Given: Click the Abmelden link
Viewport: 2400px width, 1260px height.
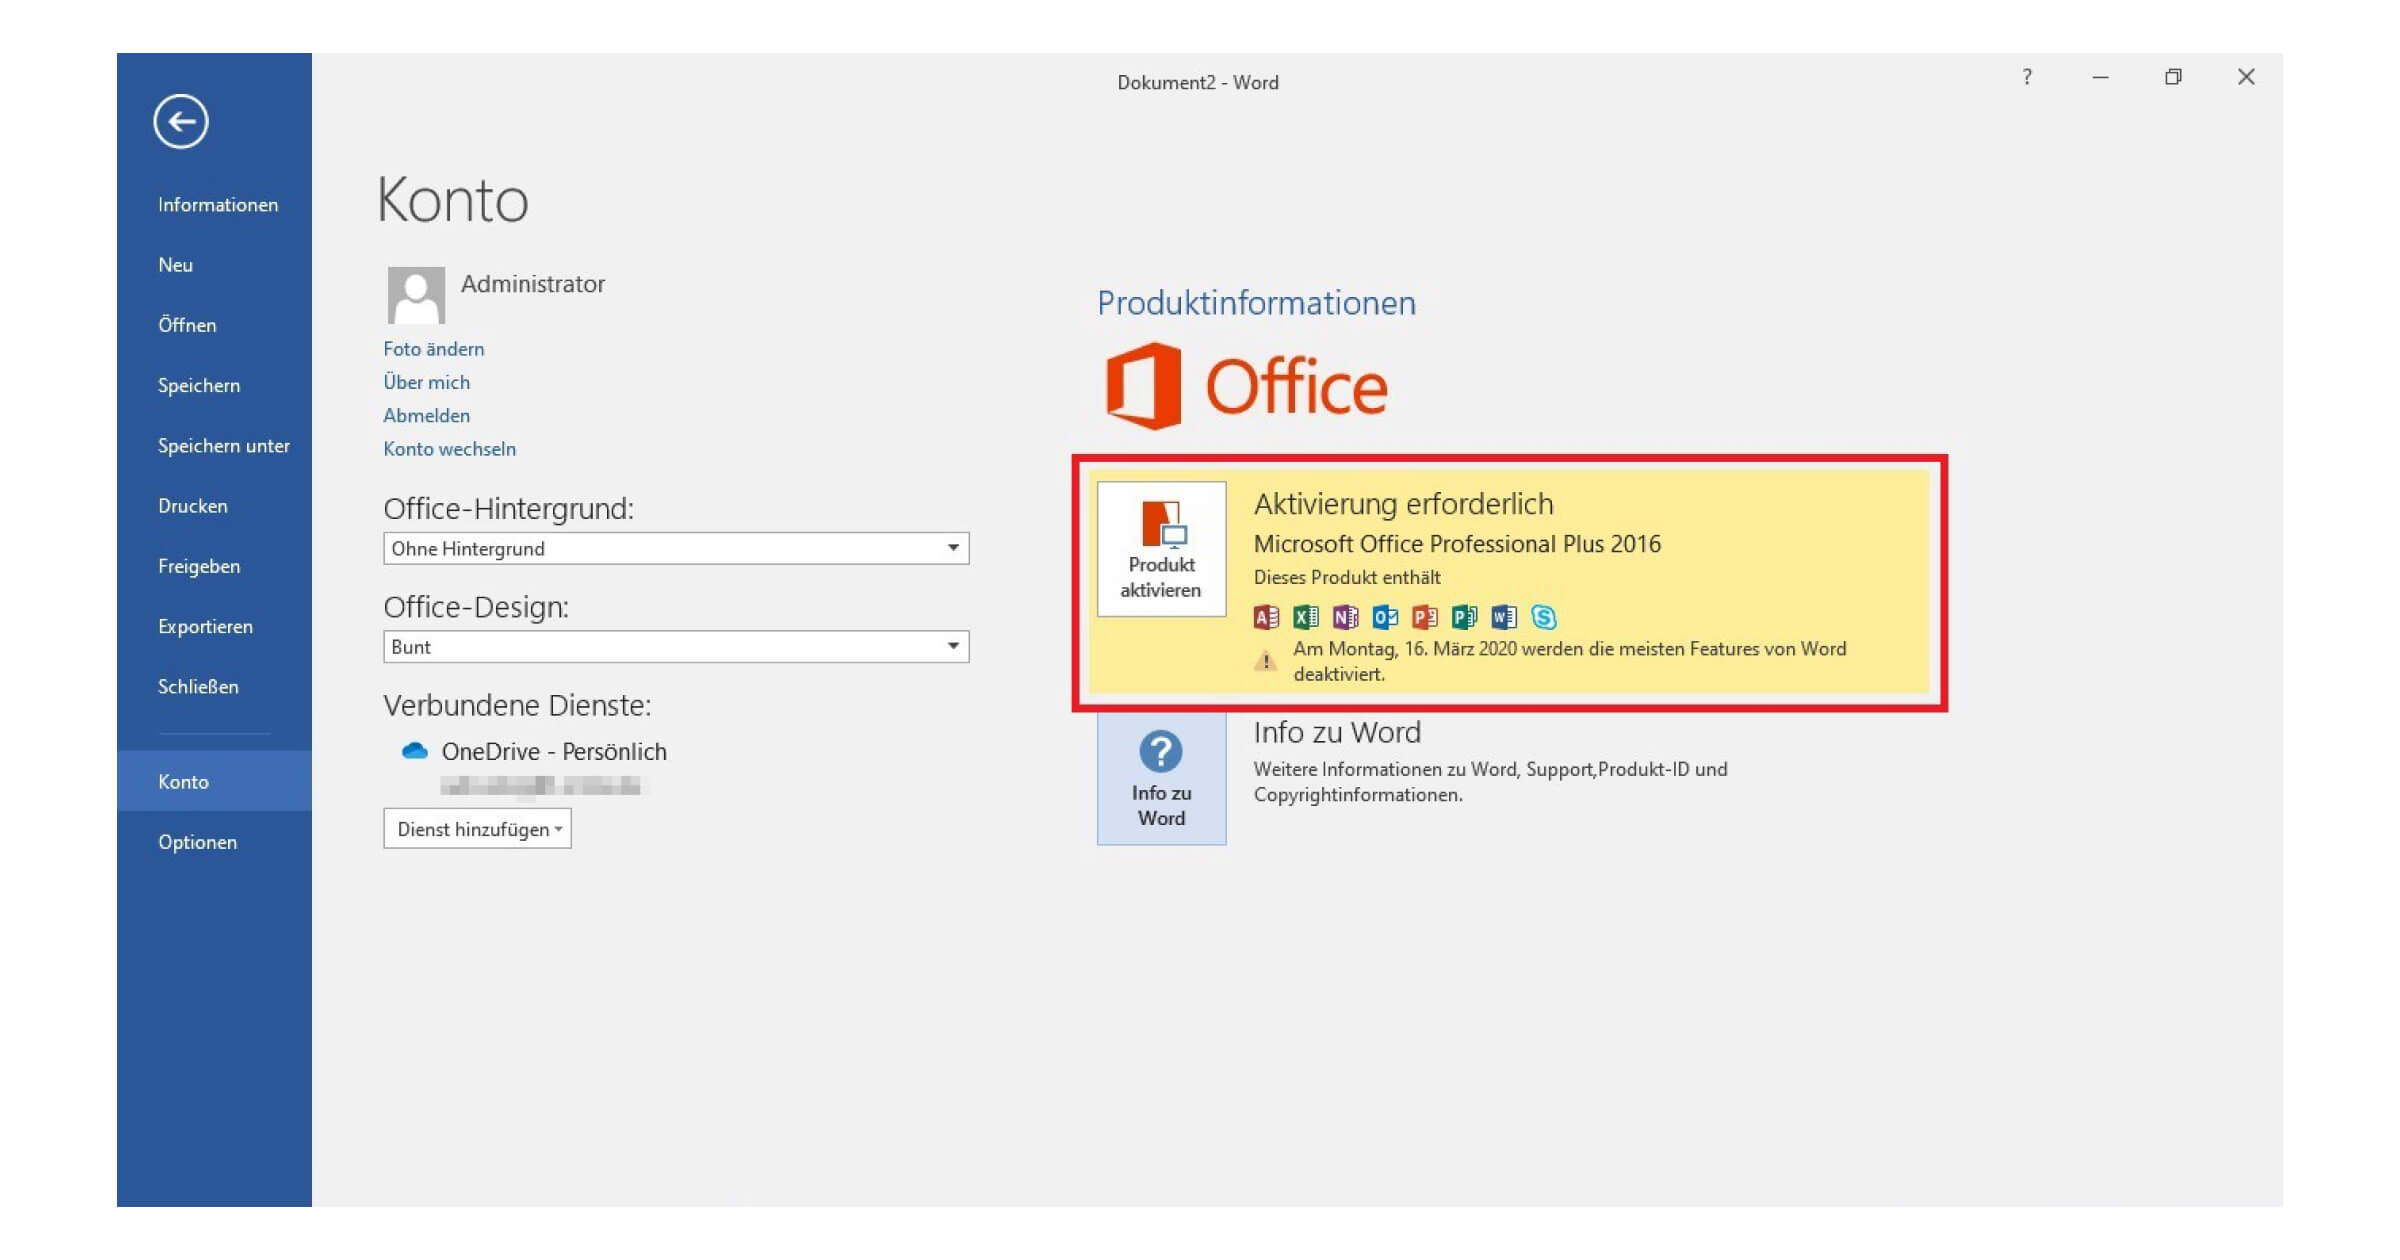Looking at the screenshot, I should (427, 415).
